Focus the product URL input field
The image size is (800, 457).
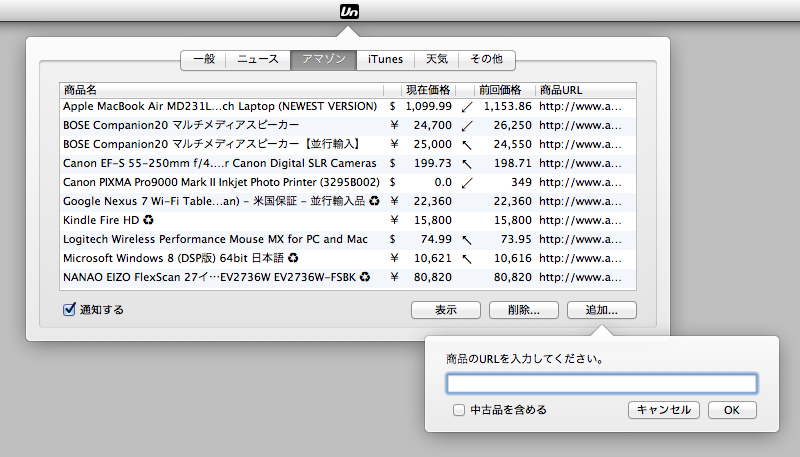[601, 383]
